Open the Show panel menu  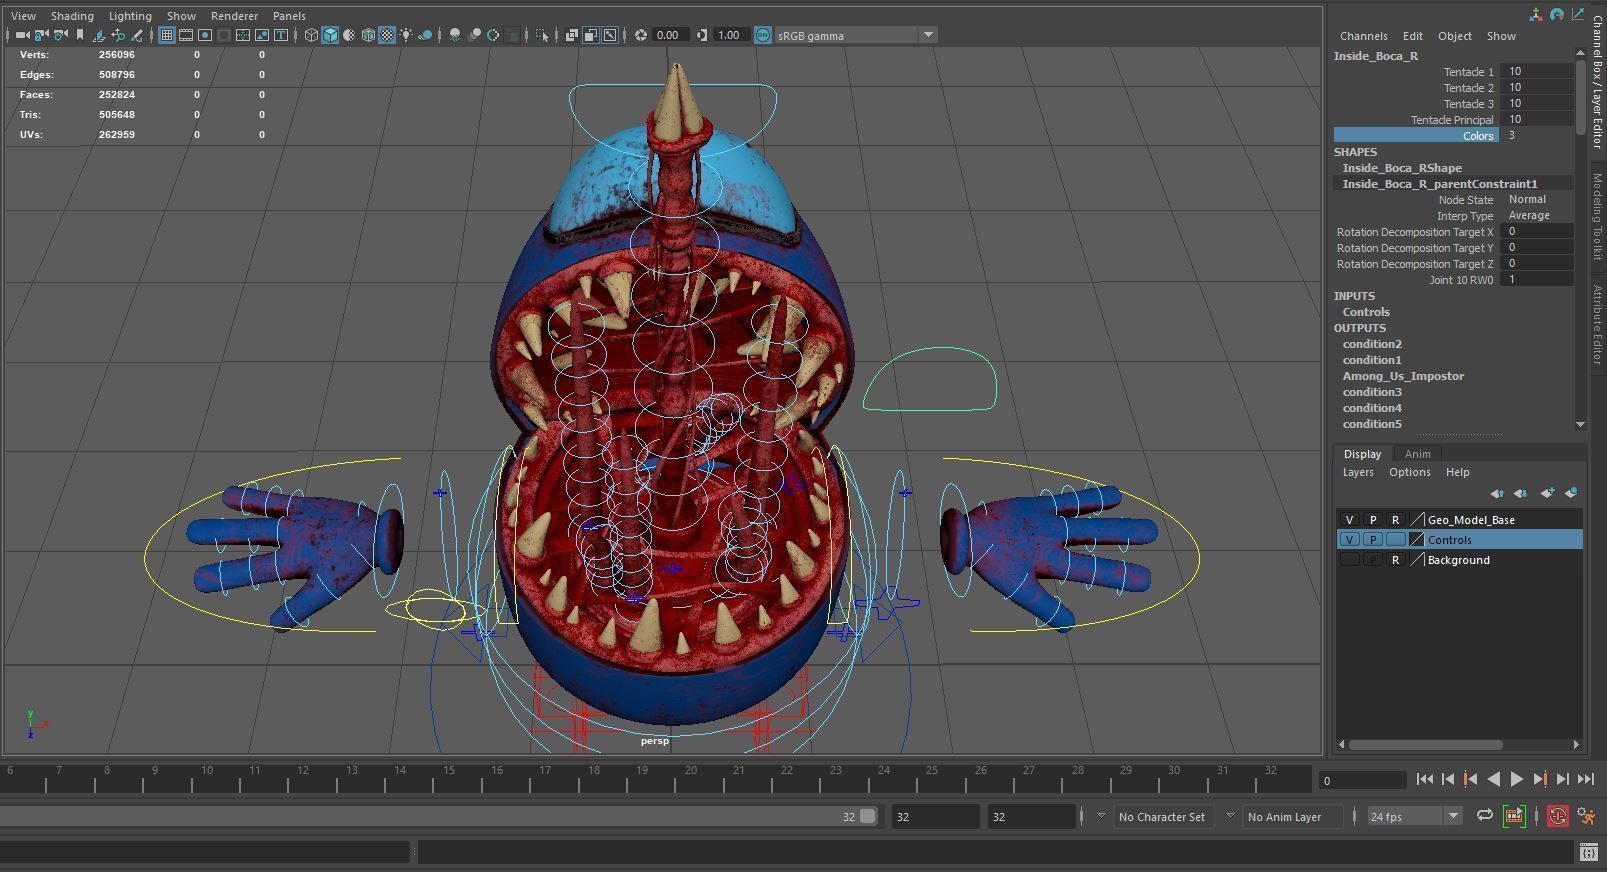[x=181, y=16]
